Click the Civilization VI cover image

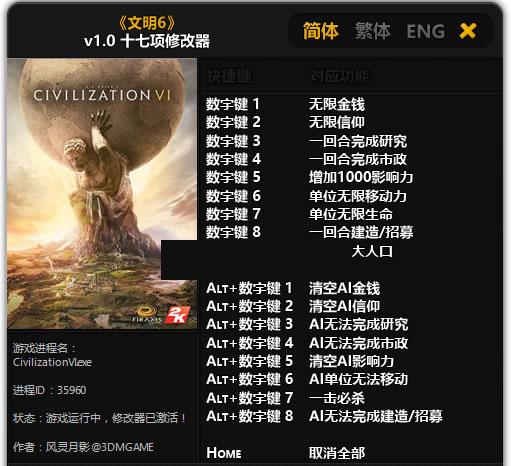102,193
